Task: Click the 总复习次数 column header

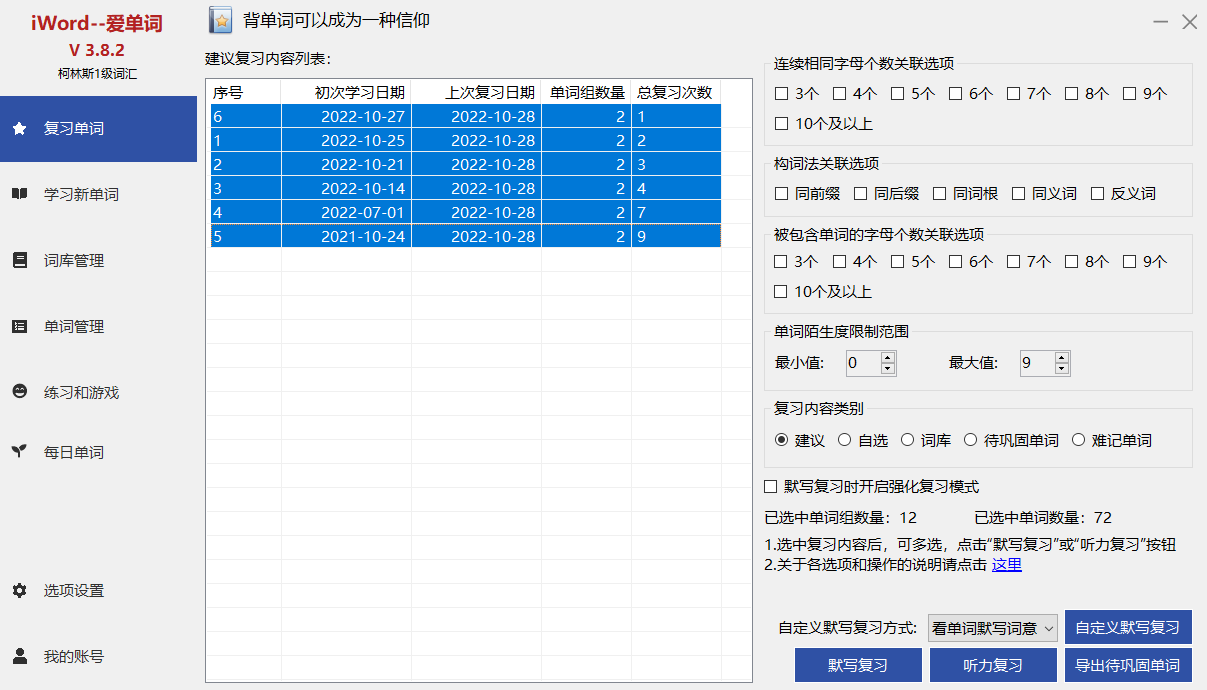Action: [674, 93]
